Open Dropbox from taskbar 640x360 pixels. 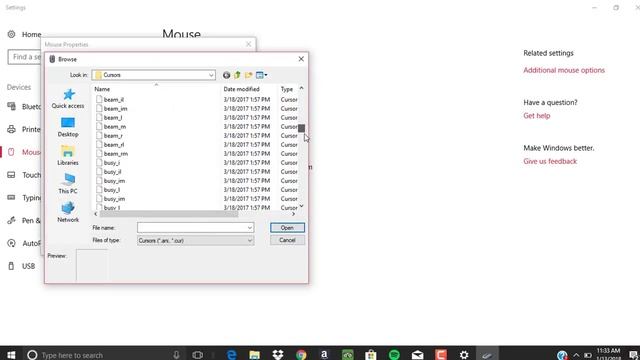[x=278, y=355]
